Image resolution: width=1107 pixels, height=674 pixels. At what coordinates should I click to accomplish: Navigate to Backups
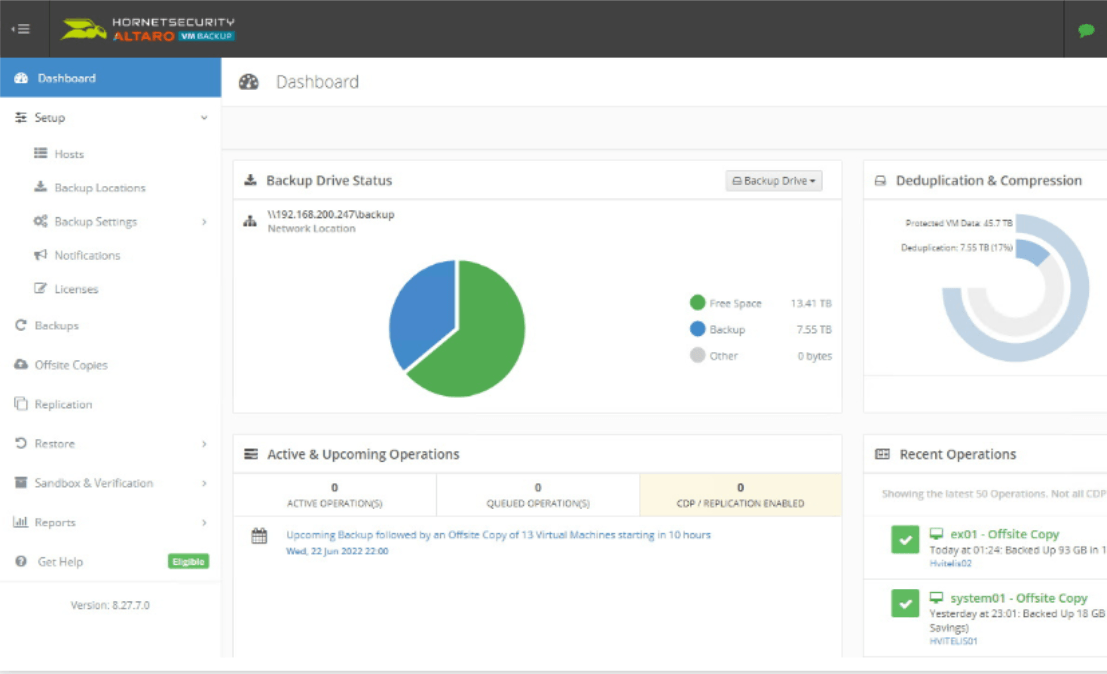click(x=56, y=325)
